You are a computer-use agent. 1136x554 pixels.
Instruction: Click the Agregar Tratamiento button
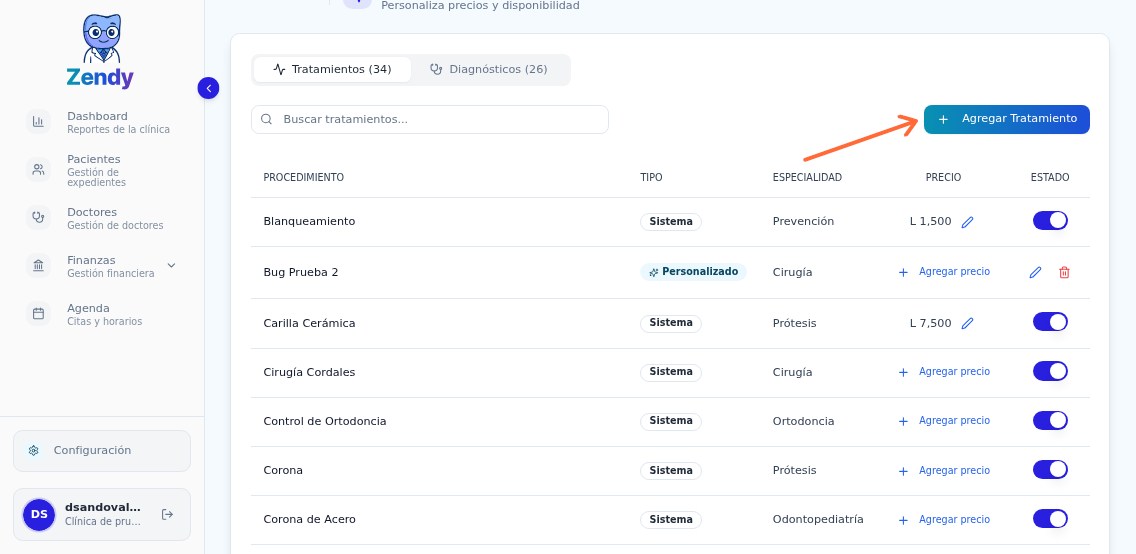pos(1006,119)
